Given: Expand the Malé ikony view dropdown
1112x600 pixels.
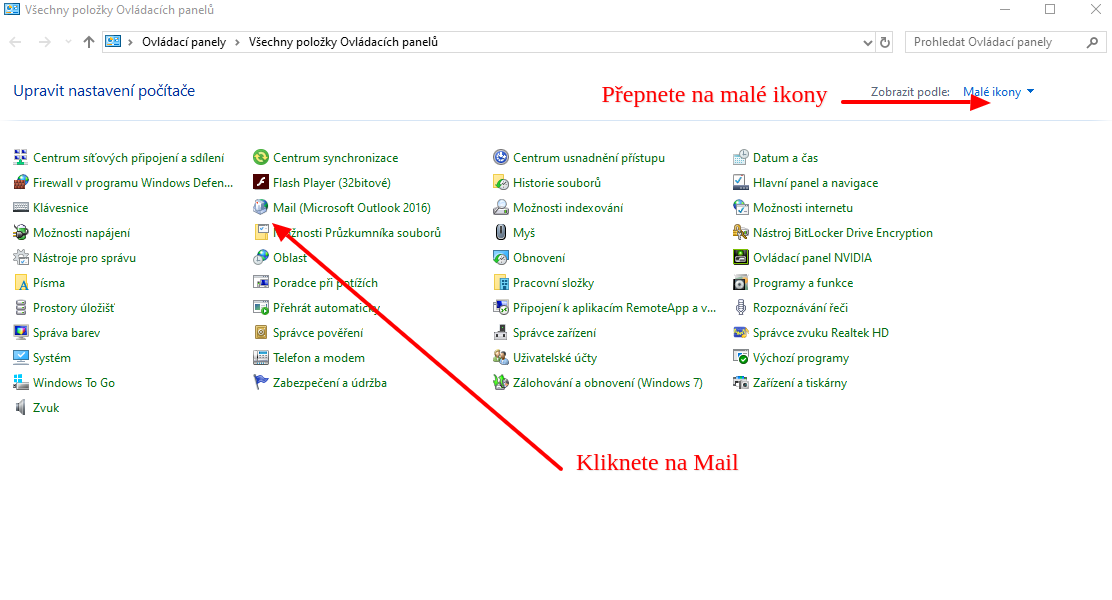Looking at the screenshot, I should [x=998, y=92].
